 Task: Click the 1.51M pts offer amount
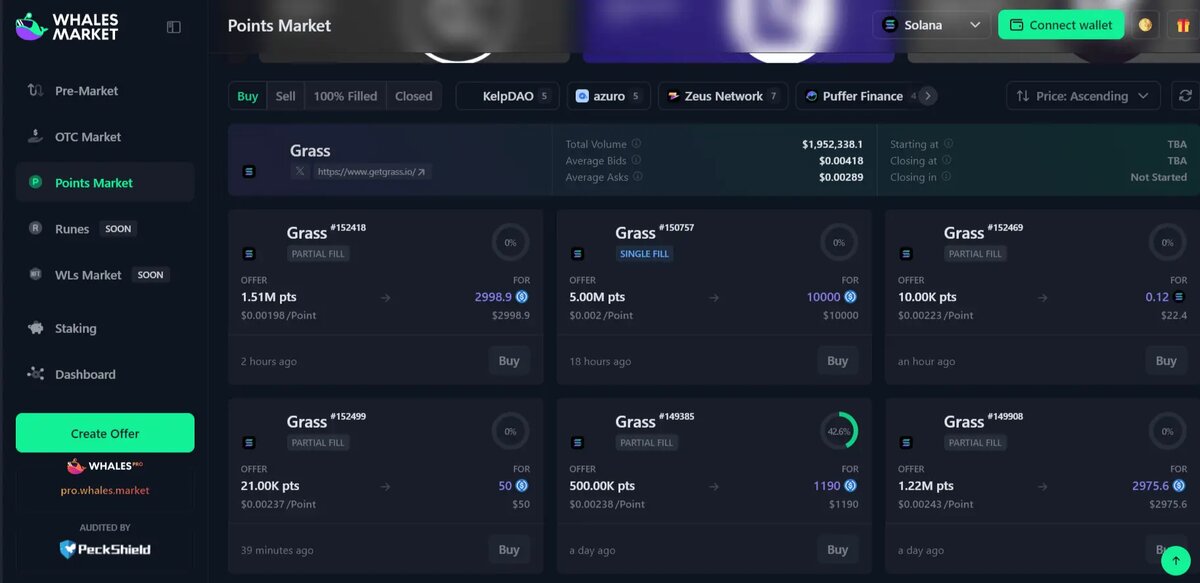[269, 297]
